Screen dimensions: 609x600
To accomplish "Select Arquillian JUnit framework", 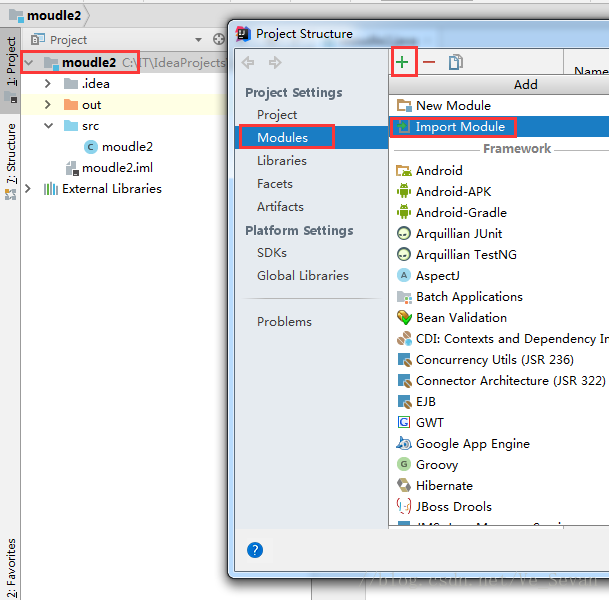I will (x=499, y=233).
